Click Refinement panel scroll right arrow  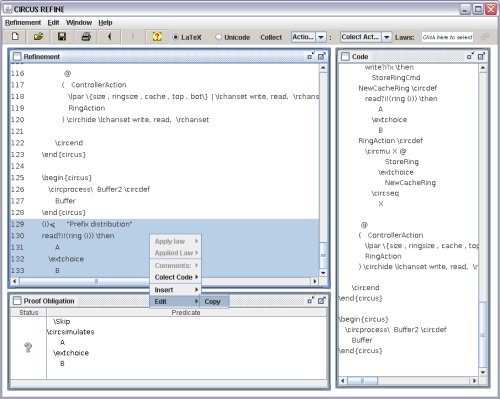click(314, 281)
